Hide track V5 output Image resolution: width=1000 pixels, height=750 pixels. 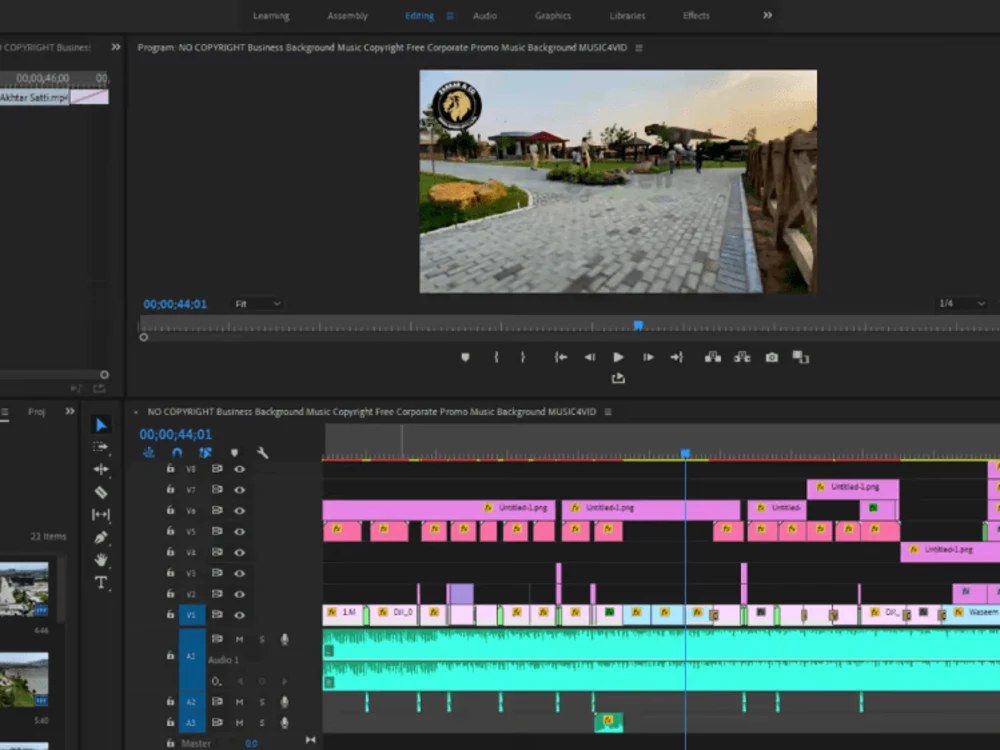coord(240,531)
